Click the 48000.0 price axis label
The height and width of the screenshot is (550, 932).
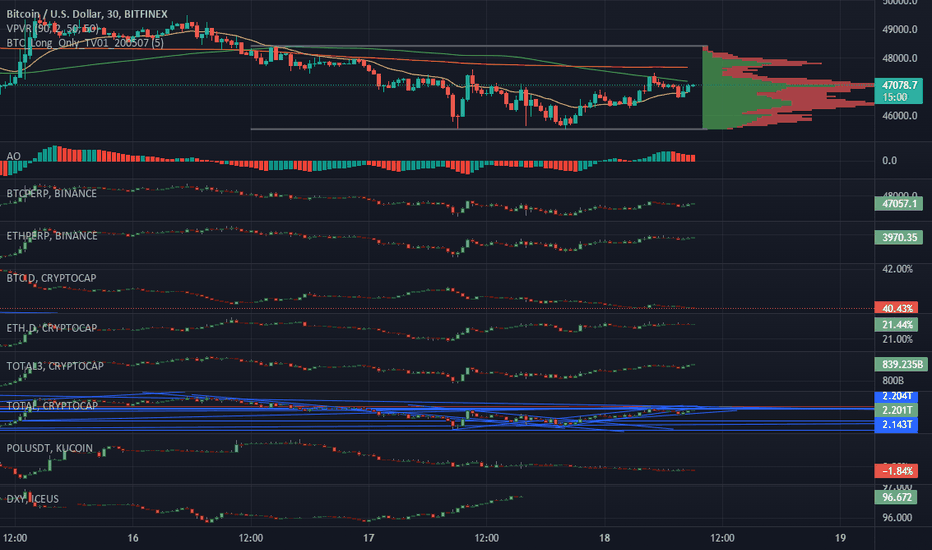[x=899, y=58]
